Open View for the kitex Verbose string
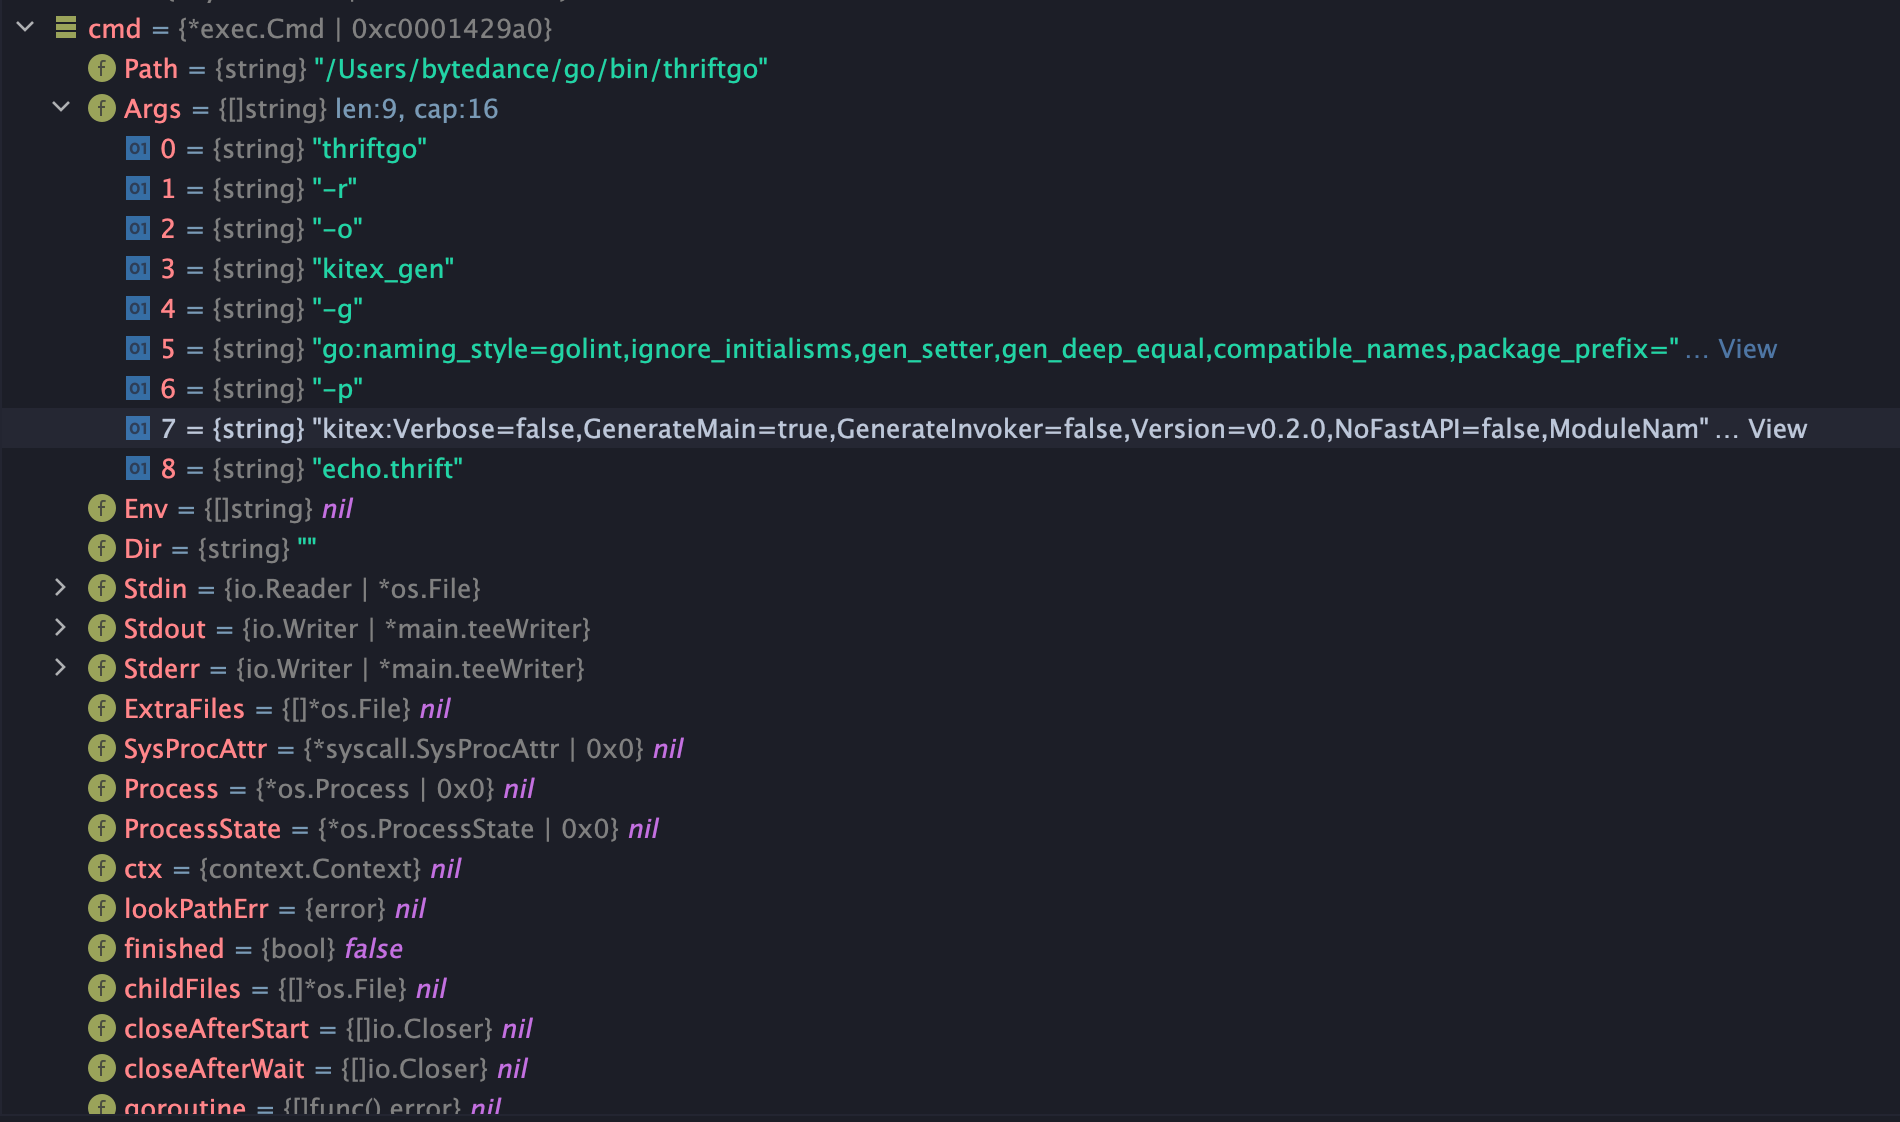 [x=1777, y=428]
